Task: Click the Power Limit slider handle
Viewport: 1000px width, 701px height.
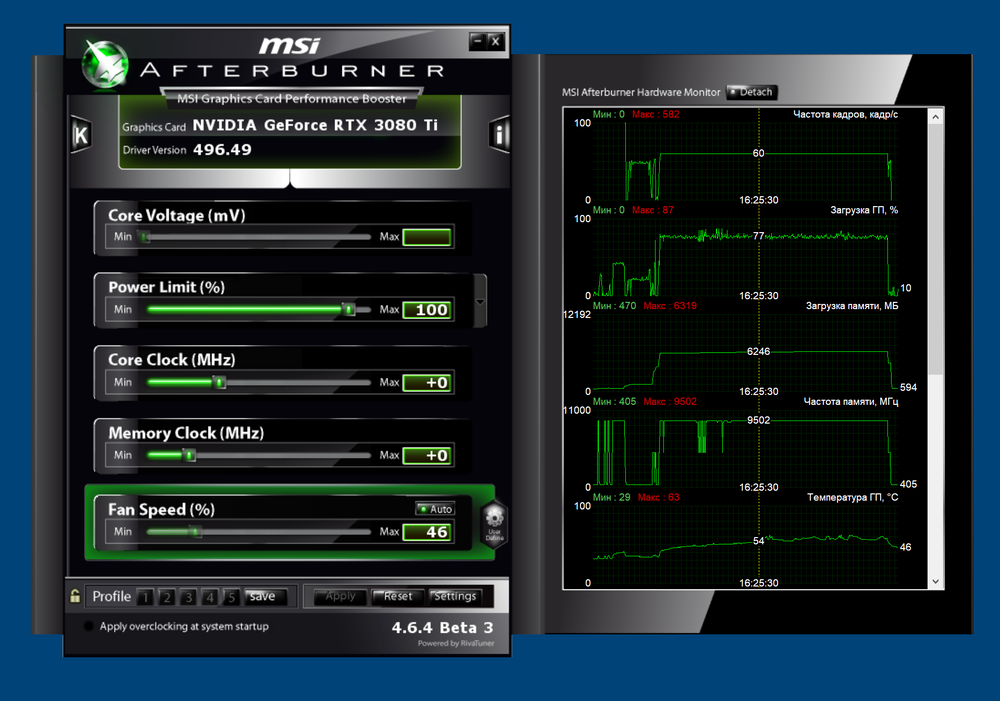Action: coord(348,309)
